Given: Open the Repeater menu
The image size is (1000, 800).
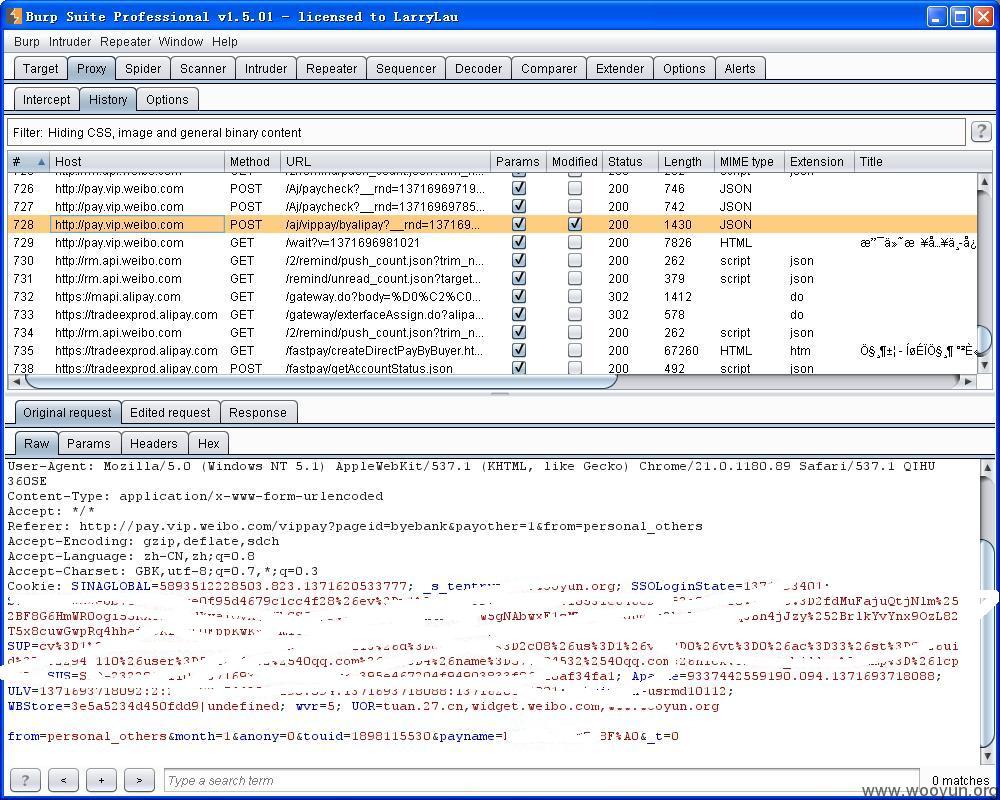Looking at the screenshot, I should (x=126, y=41).
